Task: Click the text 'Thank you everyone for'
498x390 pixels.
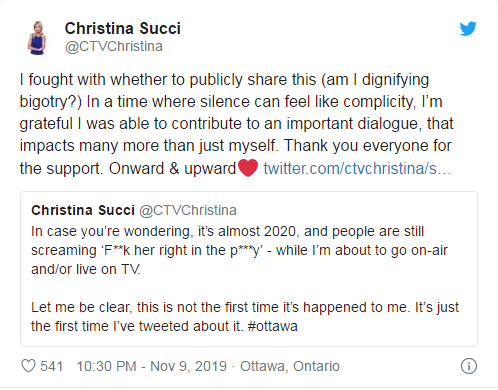Action: pyautogui.click(x=368, y=146)
